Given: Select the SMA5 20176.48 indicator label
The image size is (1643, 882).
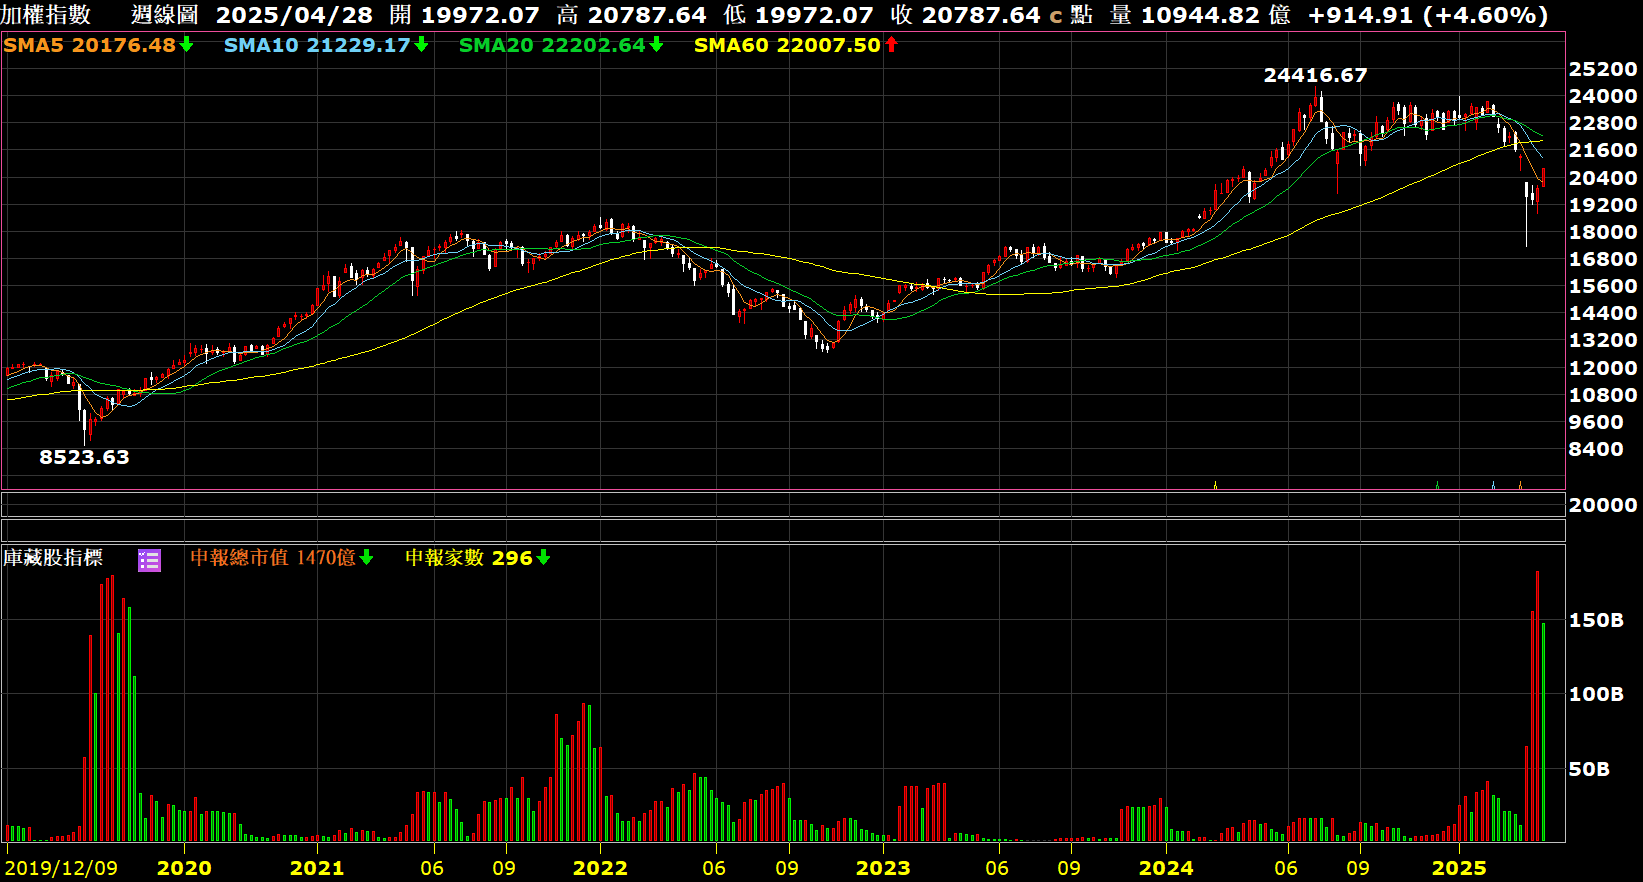Looking at the screenshot, I should [x=89, y=45].
